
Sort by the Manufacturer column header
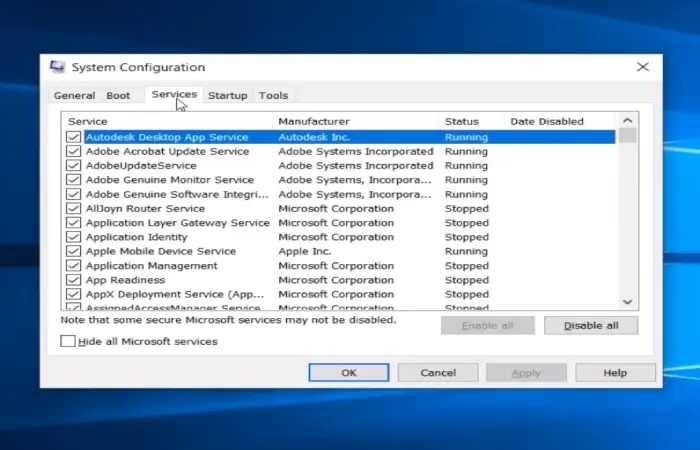357,121
